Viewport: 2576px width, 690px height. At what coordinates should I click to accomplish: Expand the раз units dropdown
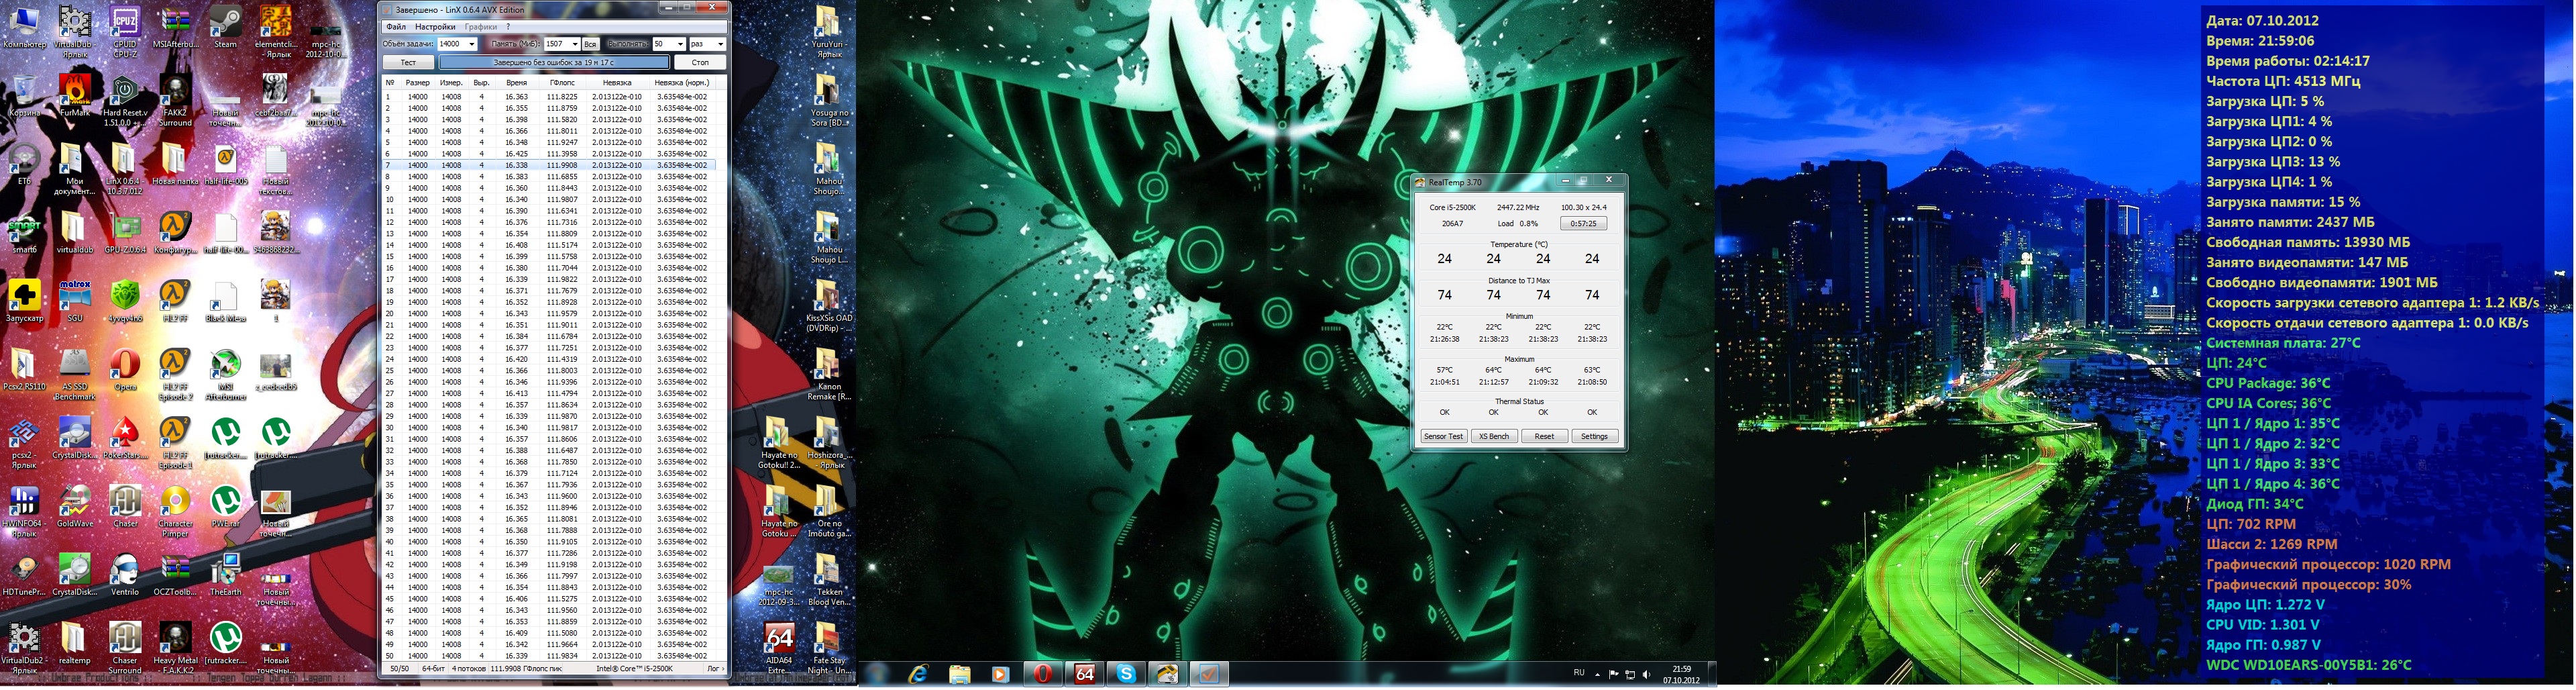(x=720, y=44)
